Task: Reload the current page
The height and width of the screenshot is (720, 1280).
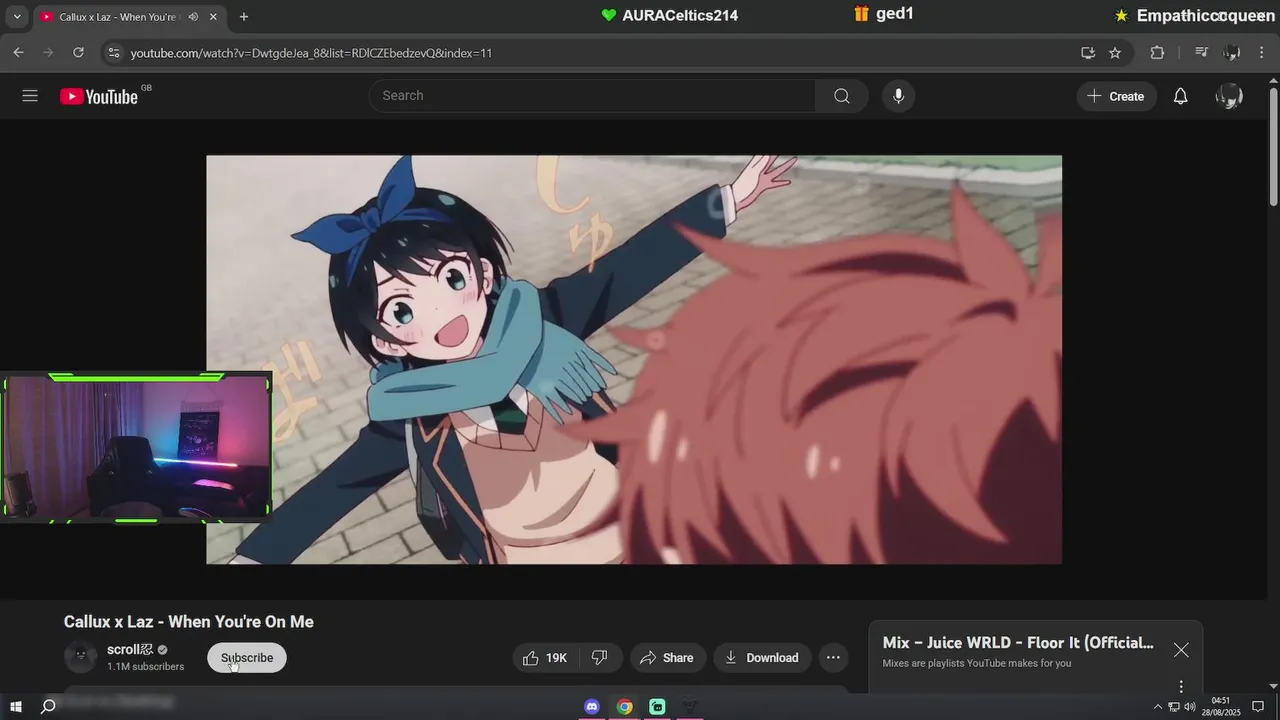Action: tap(78, 52)
